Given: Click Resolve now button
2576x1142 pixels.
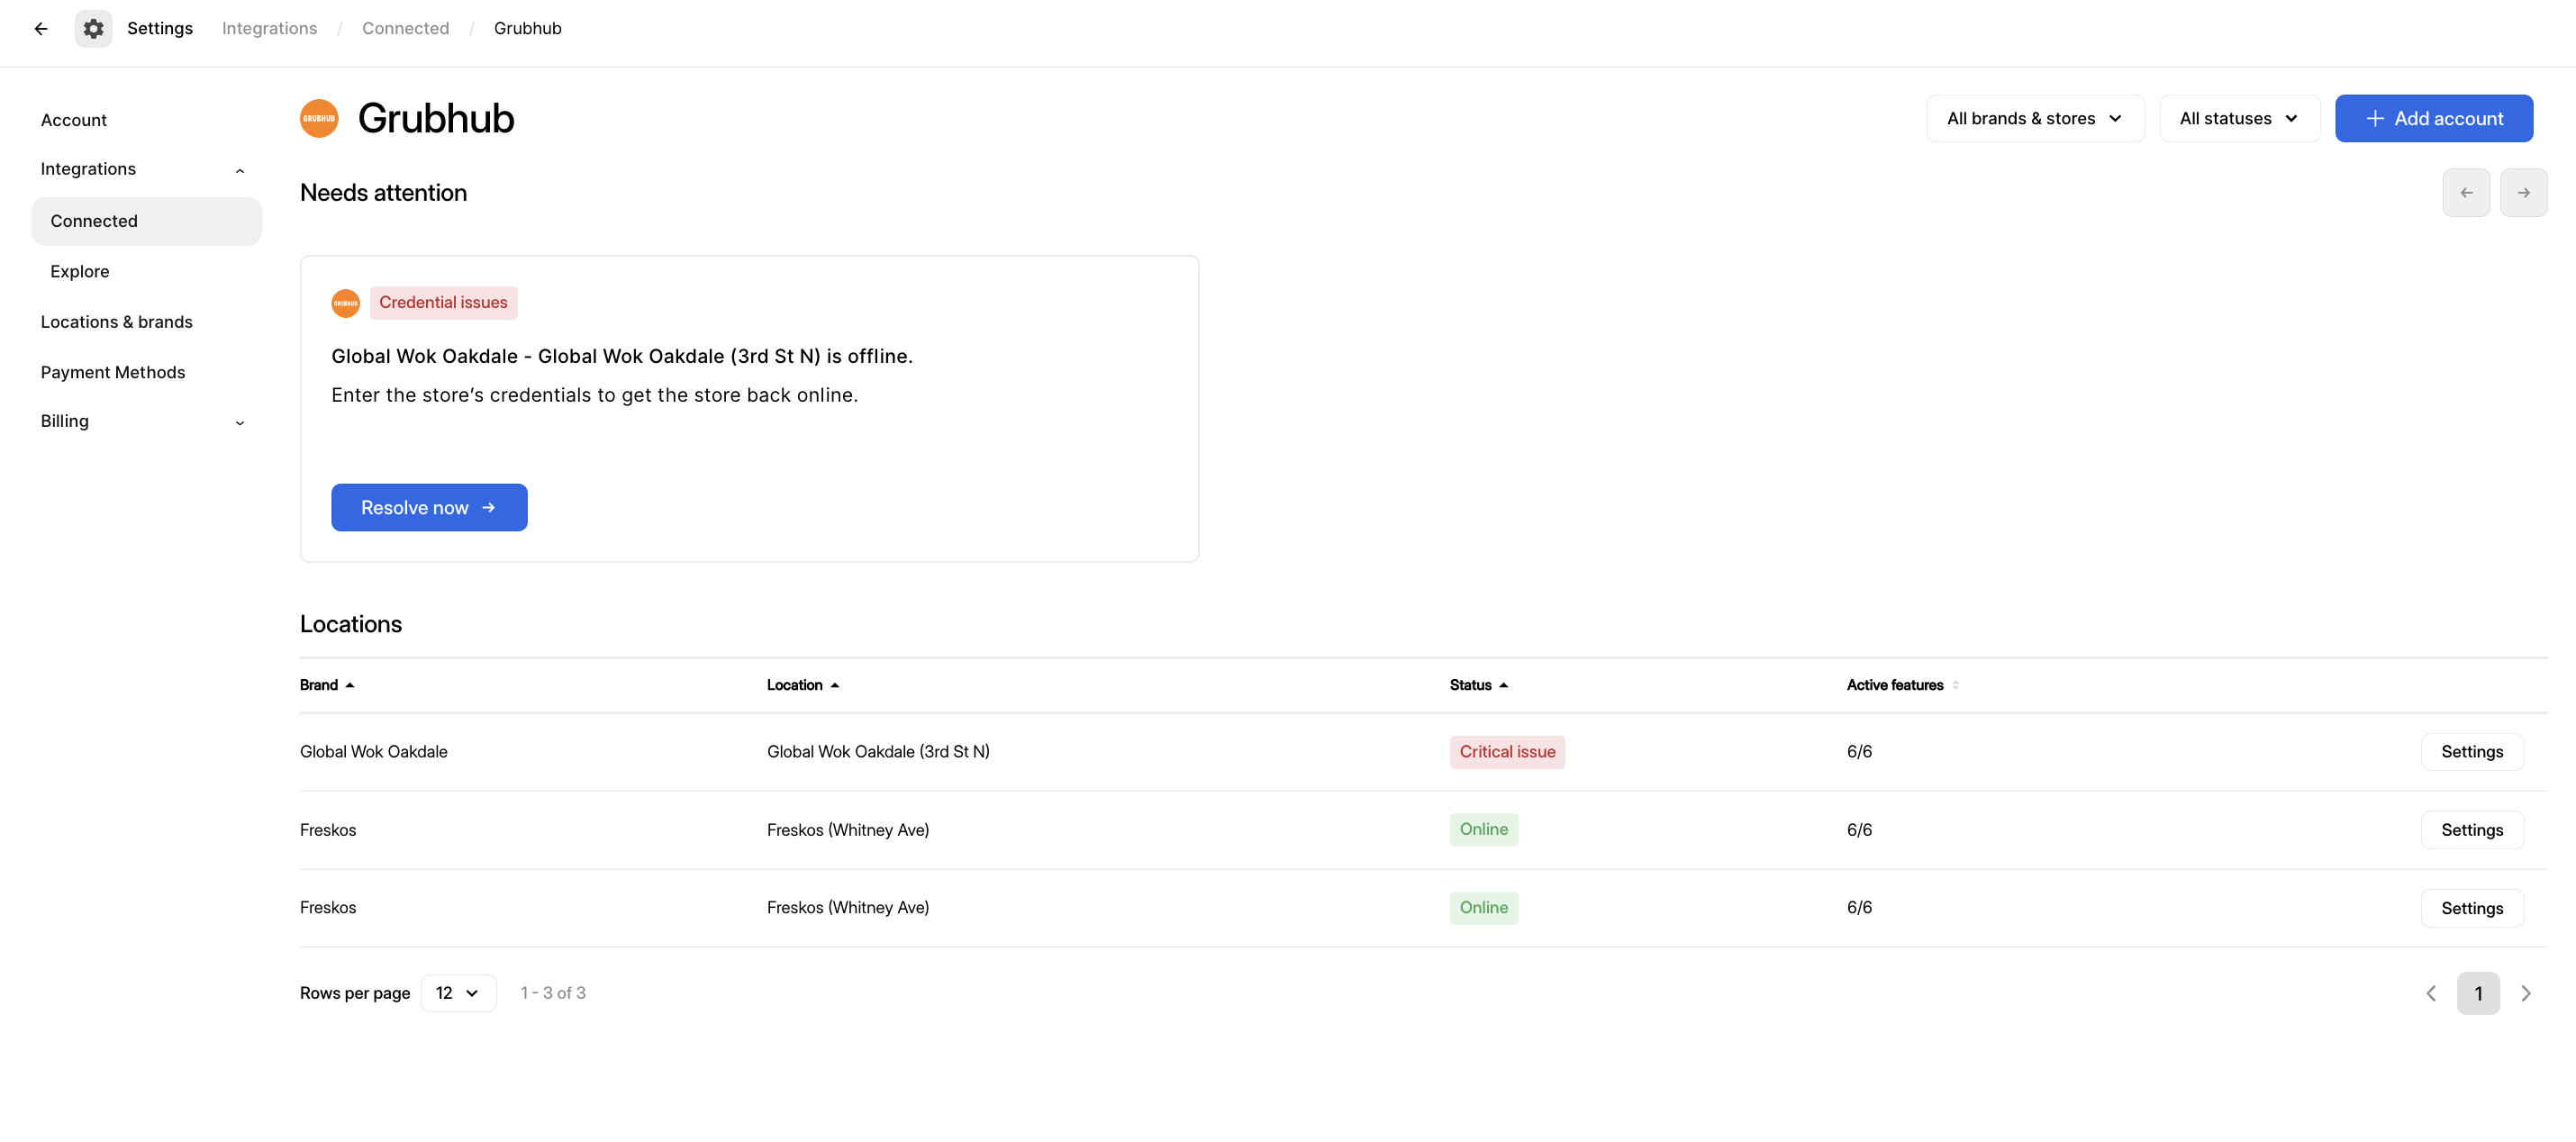Looking at the screenshot, I should click(429, 508).
